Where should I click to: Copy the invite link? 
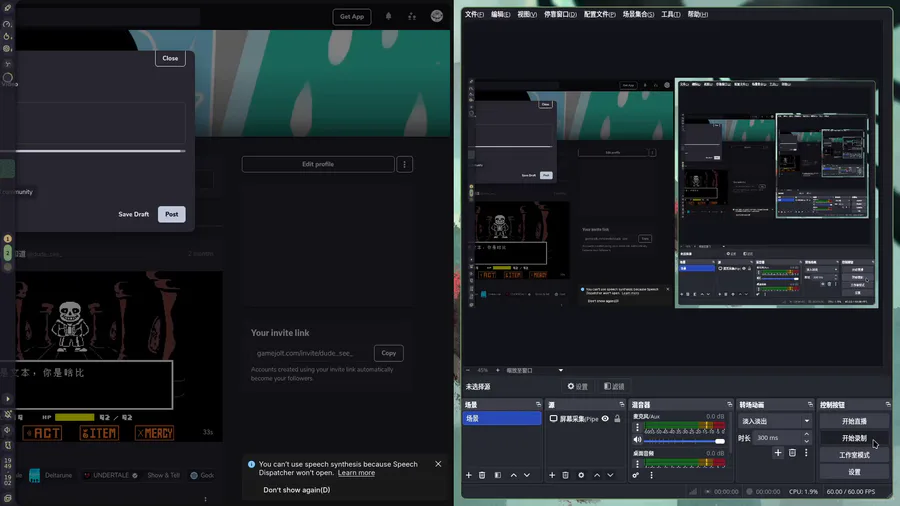[389, 353]
